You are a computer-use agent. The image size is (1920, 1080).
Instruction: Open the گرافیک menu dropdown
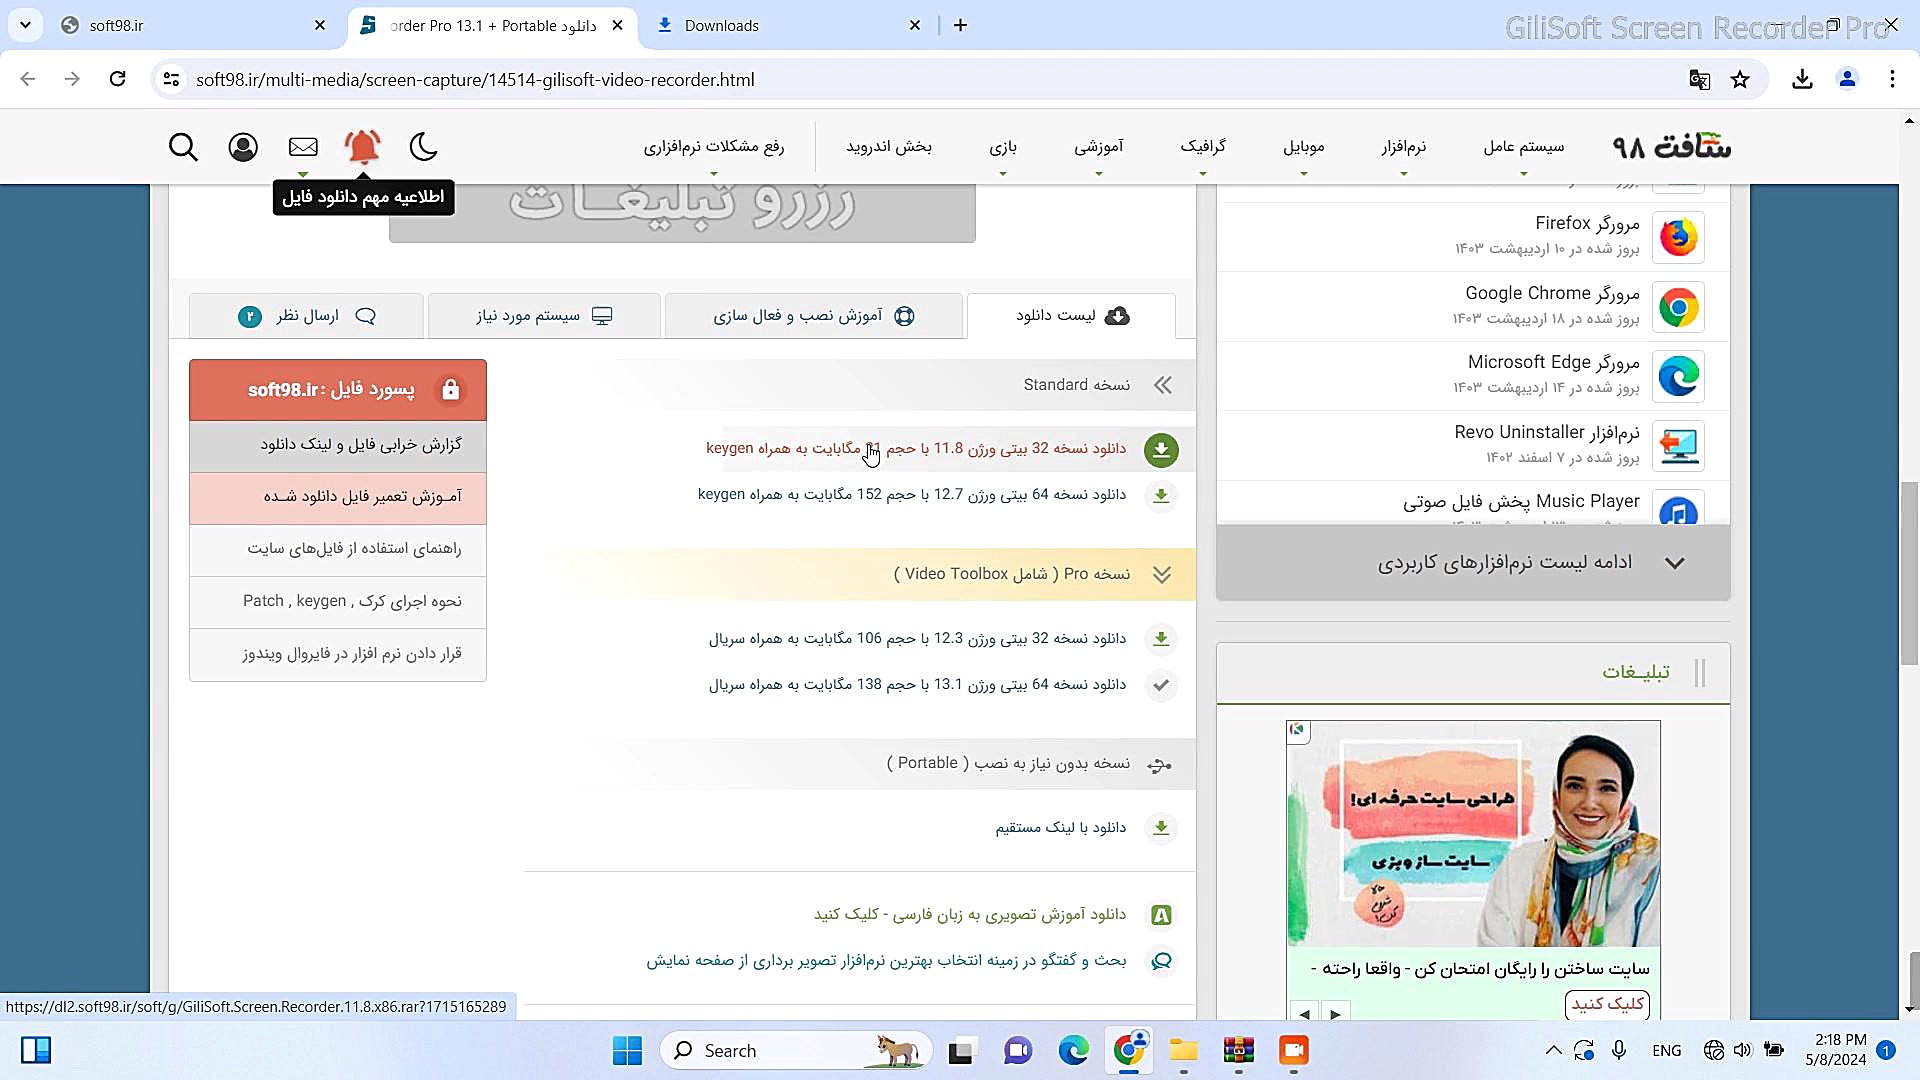pyautogui.click(x=1203, y=147)
